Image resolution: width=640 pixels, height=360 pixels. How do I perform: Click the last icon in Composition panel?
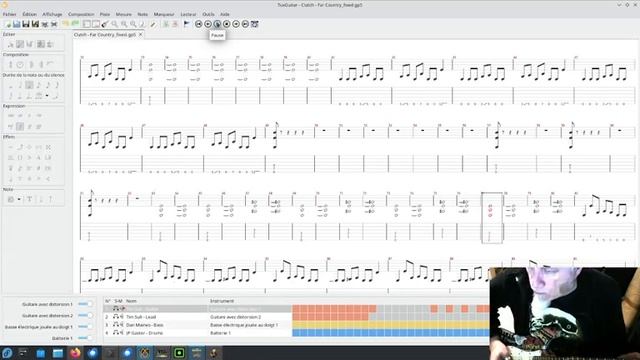[50, 64]
